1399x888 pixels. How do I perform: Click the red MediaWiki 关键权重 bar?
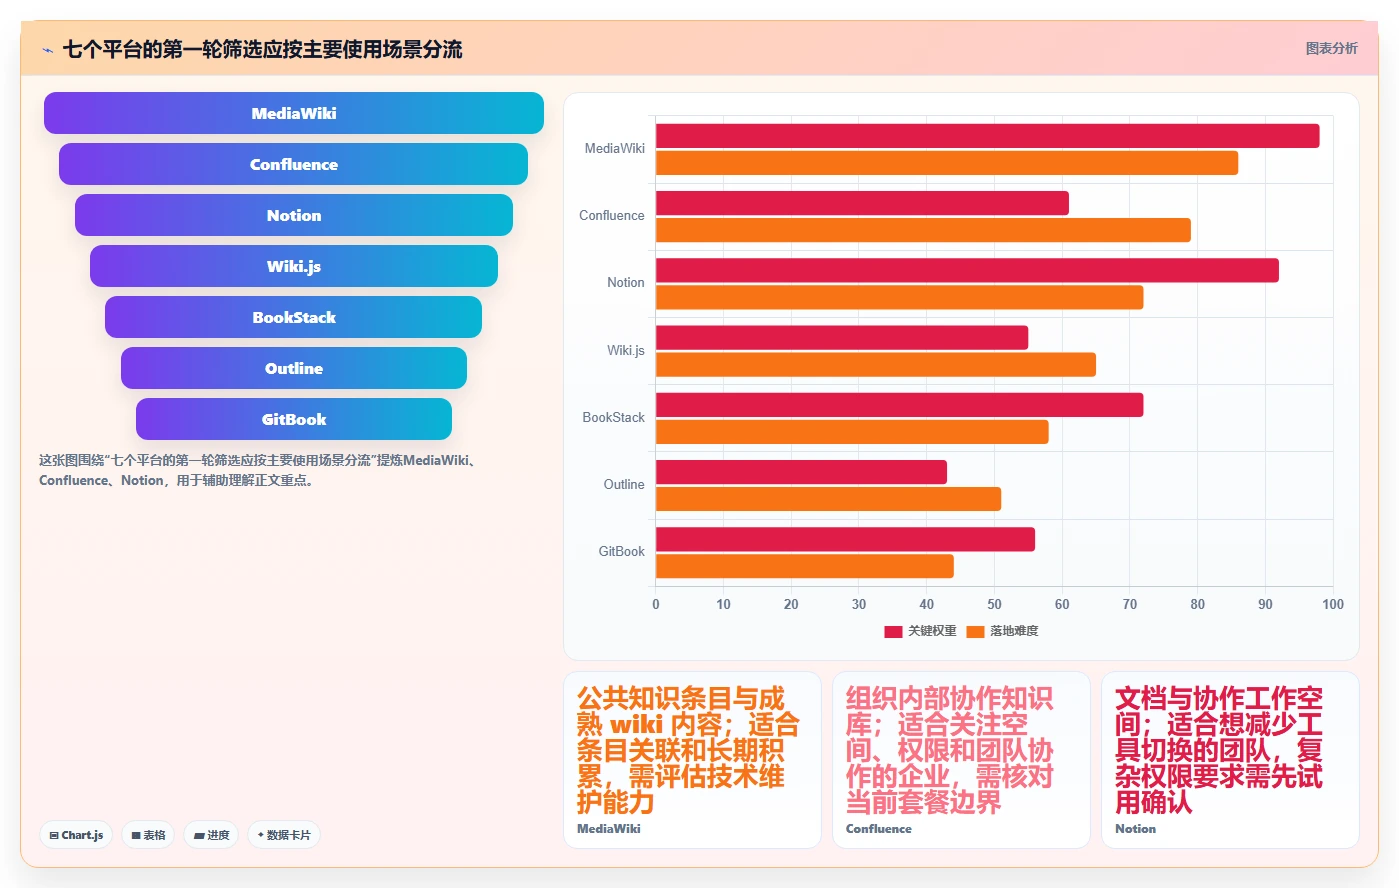pyautogui.click(x=987, y=136)
